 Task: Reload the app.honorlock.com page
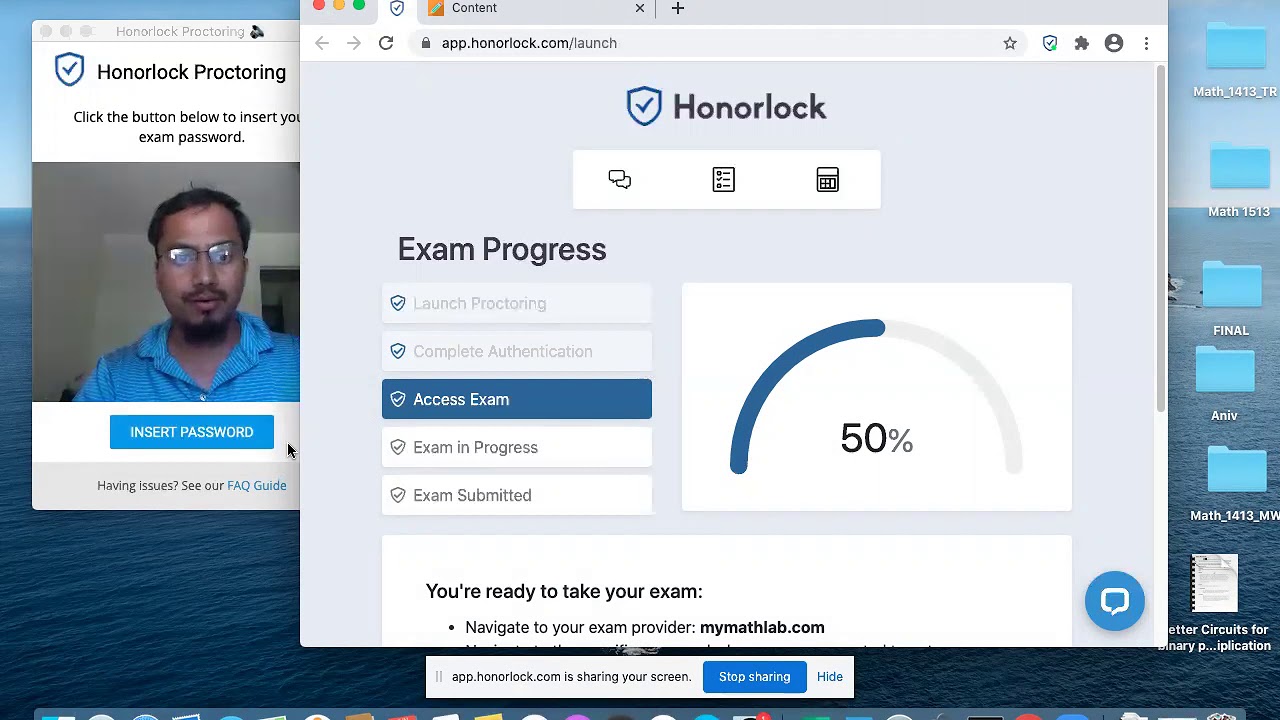(386, 43)
